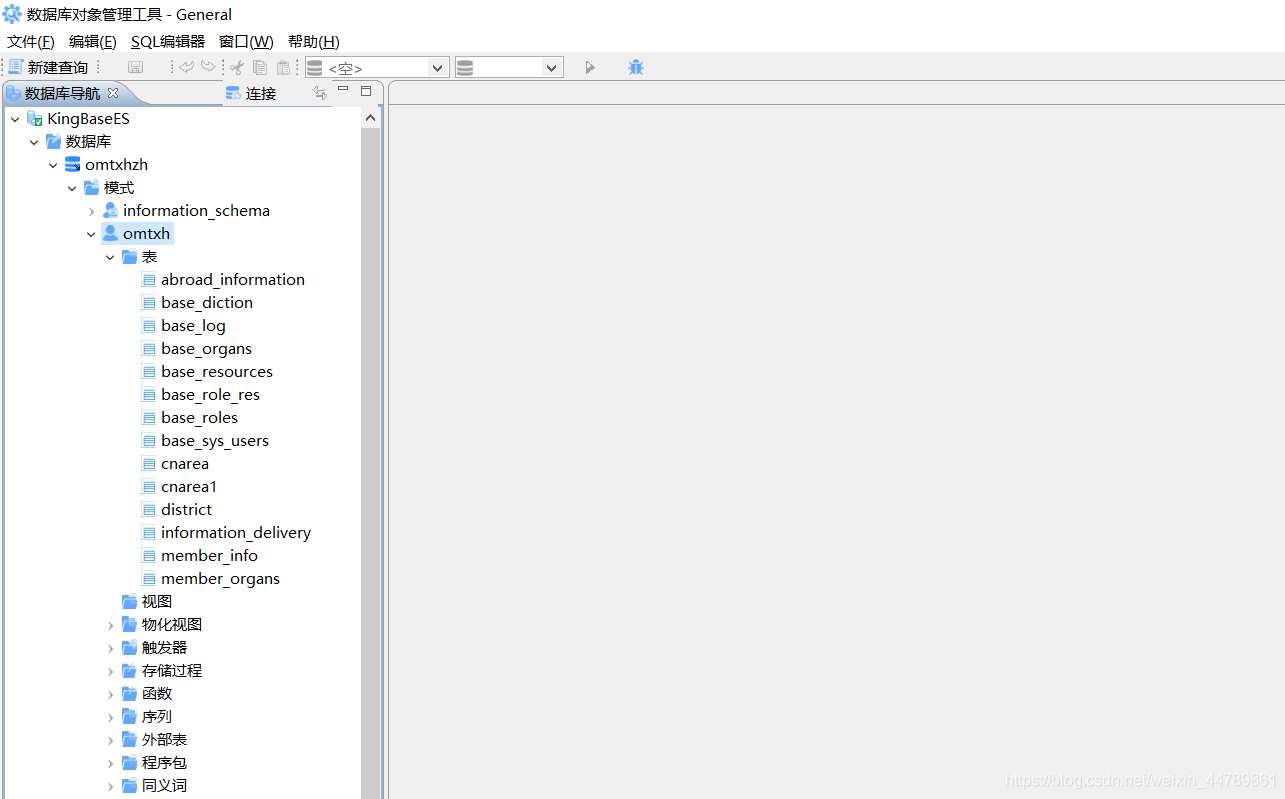Expand the information_schema node
Image resolution: width=1285 pixels, height=799 pixels.
(91, 211)
